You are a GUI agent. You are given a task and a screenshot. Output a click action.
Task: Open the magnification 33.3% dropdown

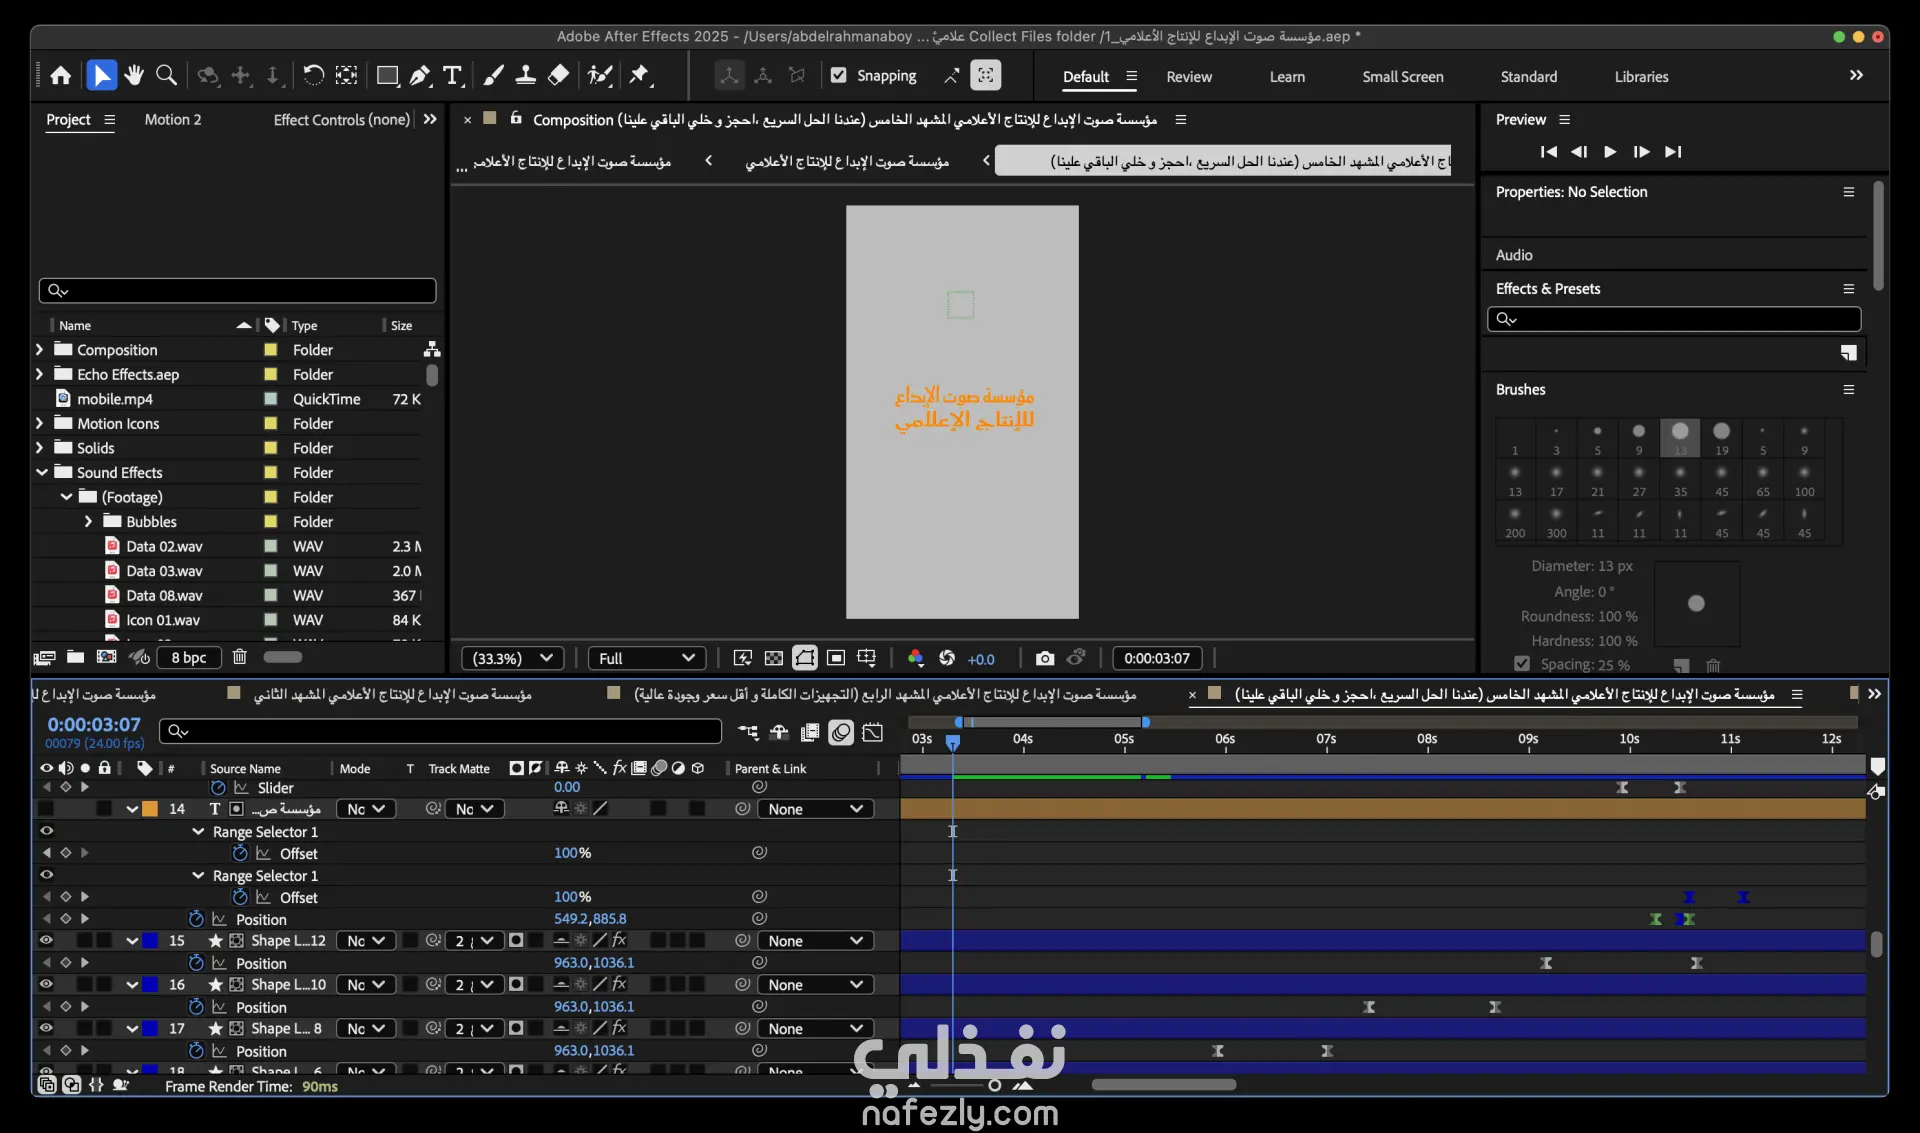(512, 658)
